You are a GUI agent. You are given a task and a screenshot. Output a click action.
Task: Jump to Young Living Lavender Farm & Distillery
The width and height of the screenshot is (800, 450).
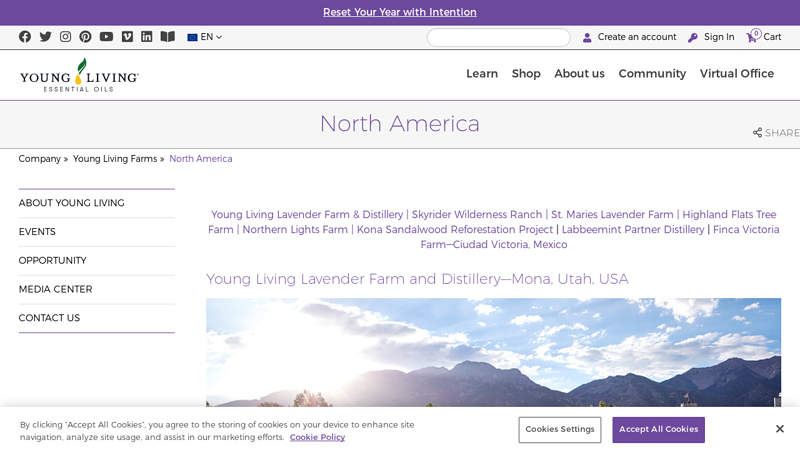pos(307,214)
